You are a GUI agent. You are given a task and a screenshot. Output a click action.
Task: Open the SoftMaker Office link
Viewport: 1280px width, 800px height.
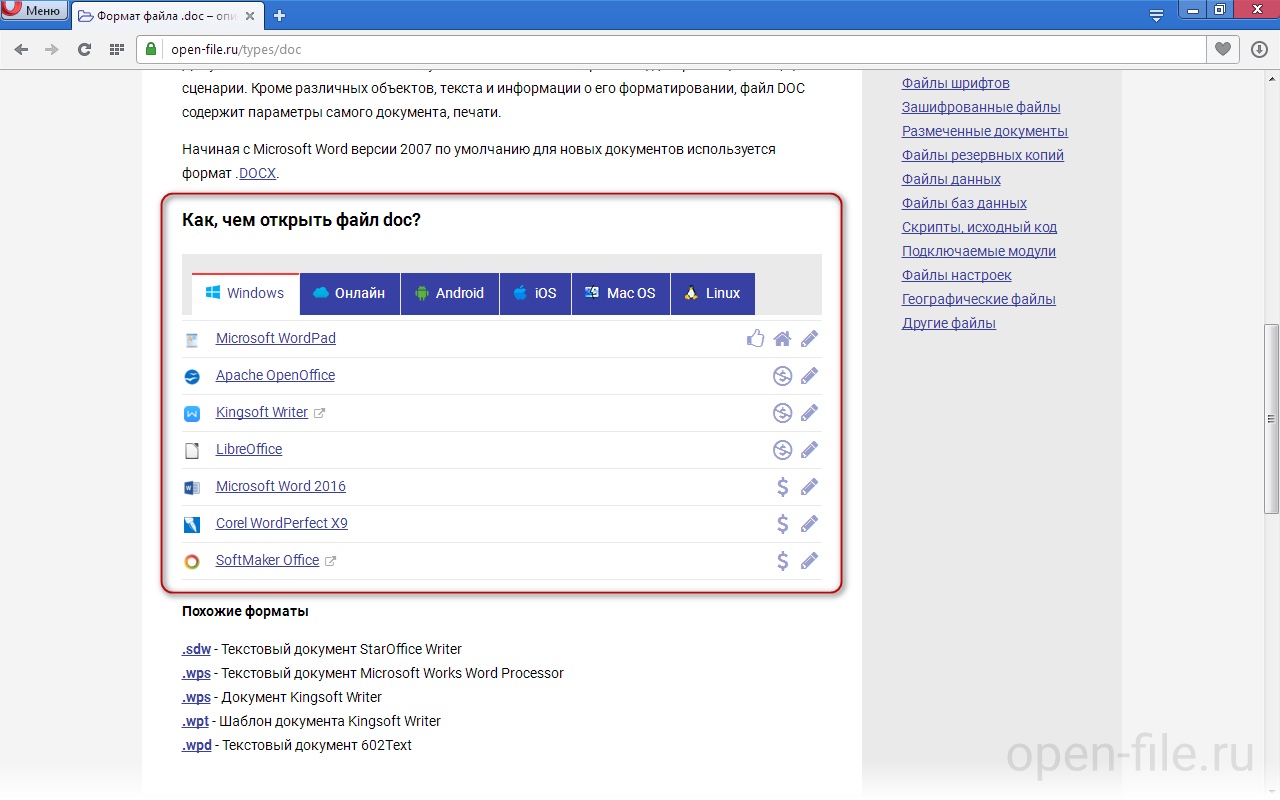pos(267,560)
